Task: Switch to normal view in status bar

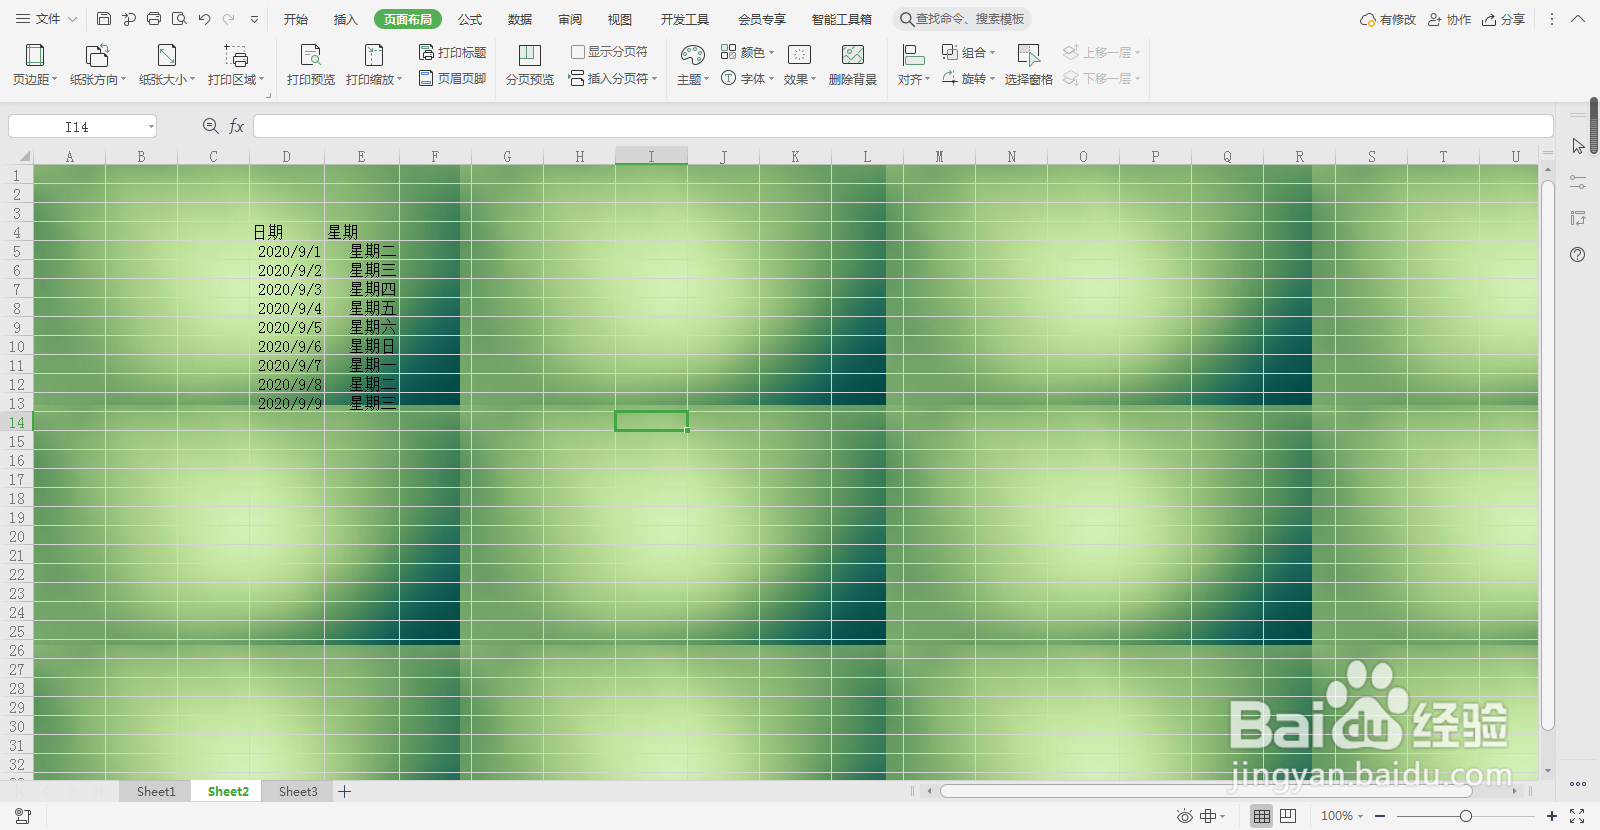Action: pos(1262,816)
